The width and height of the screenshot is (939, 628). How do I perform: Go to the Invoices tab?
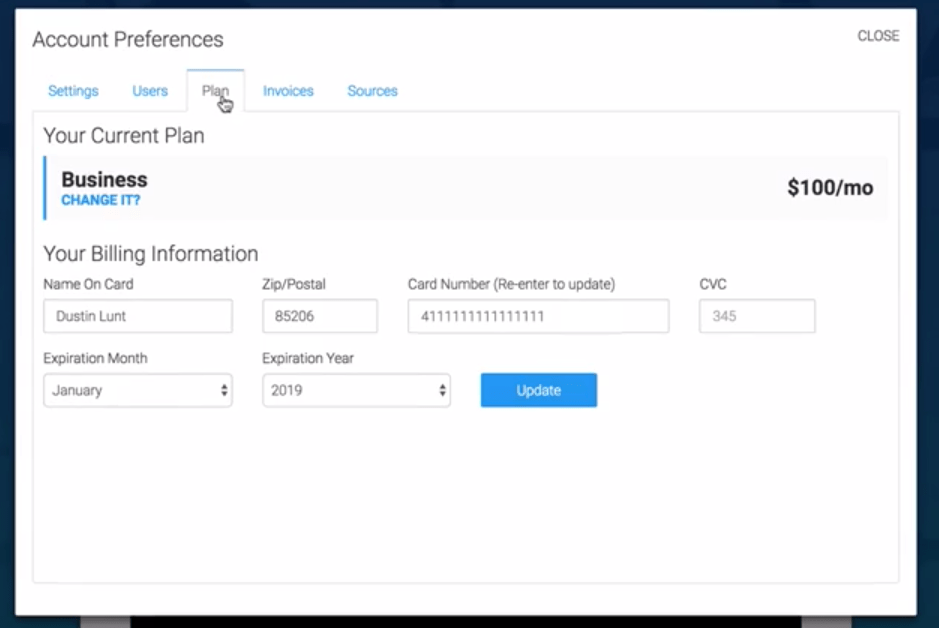point(288,91)
